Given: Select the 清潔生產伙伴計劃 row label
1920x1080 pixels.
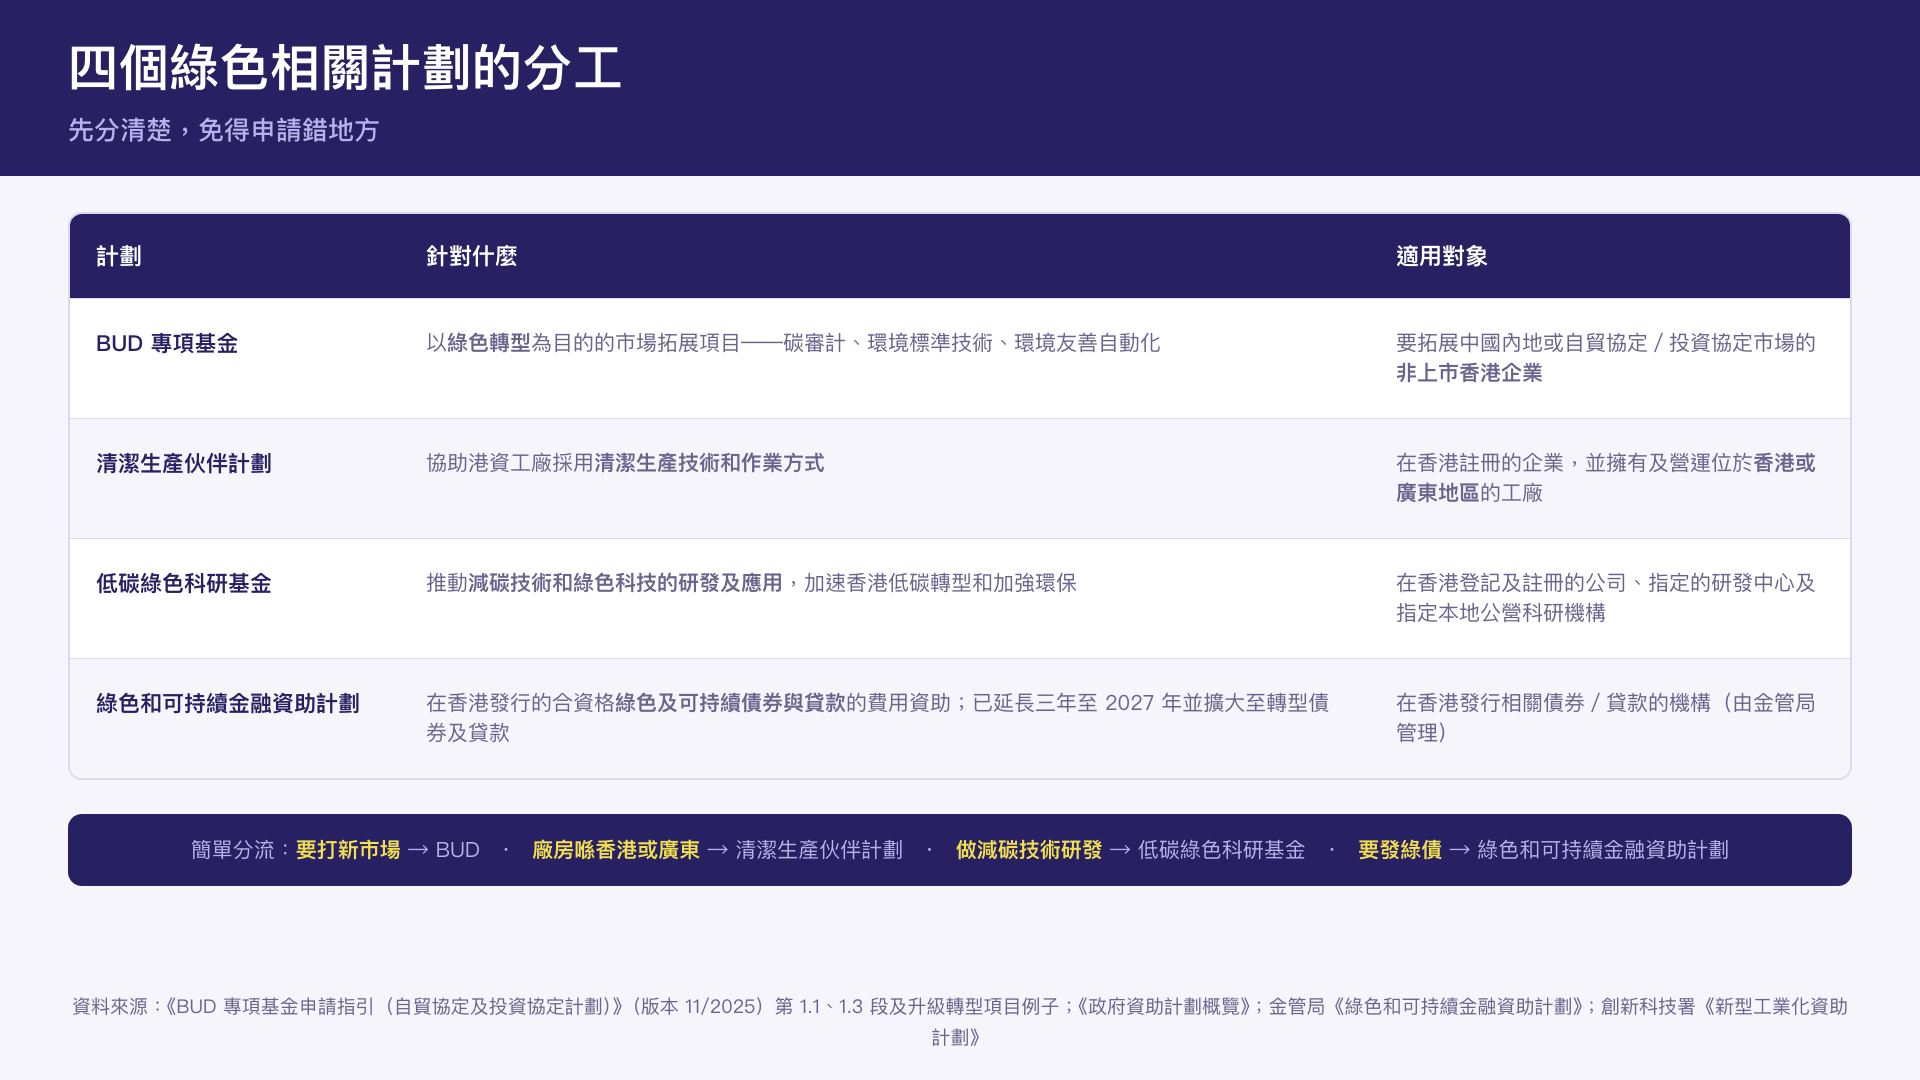Looking at the screenshot, I should point(184,463).
